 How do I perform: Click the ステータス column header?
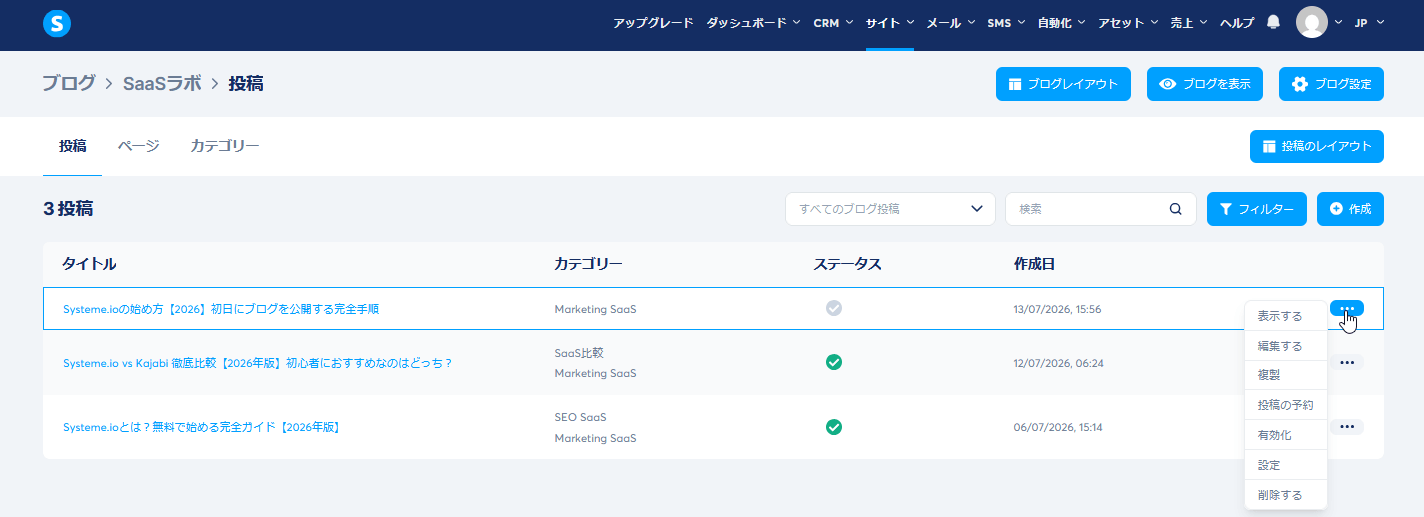point(847,264)
